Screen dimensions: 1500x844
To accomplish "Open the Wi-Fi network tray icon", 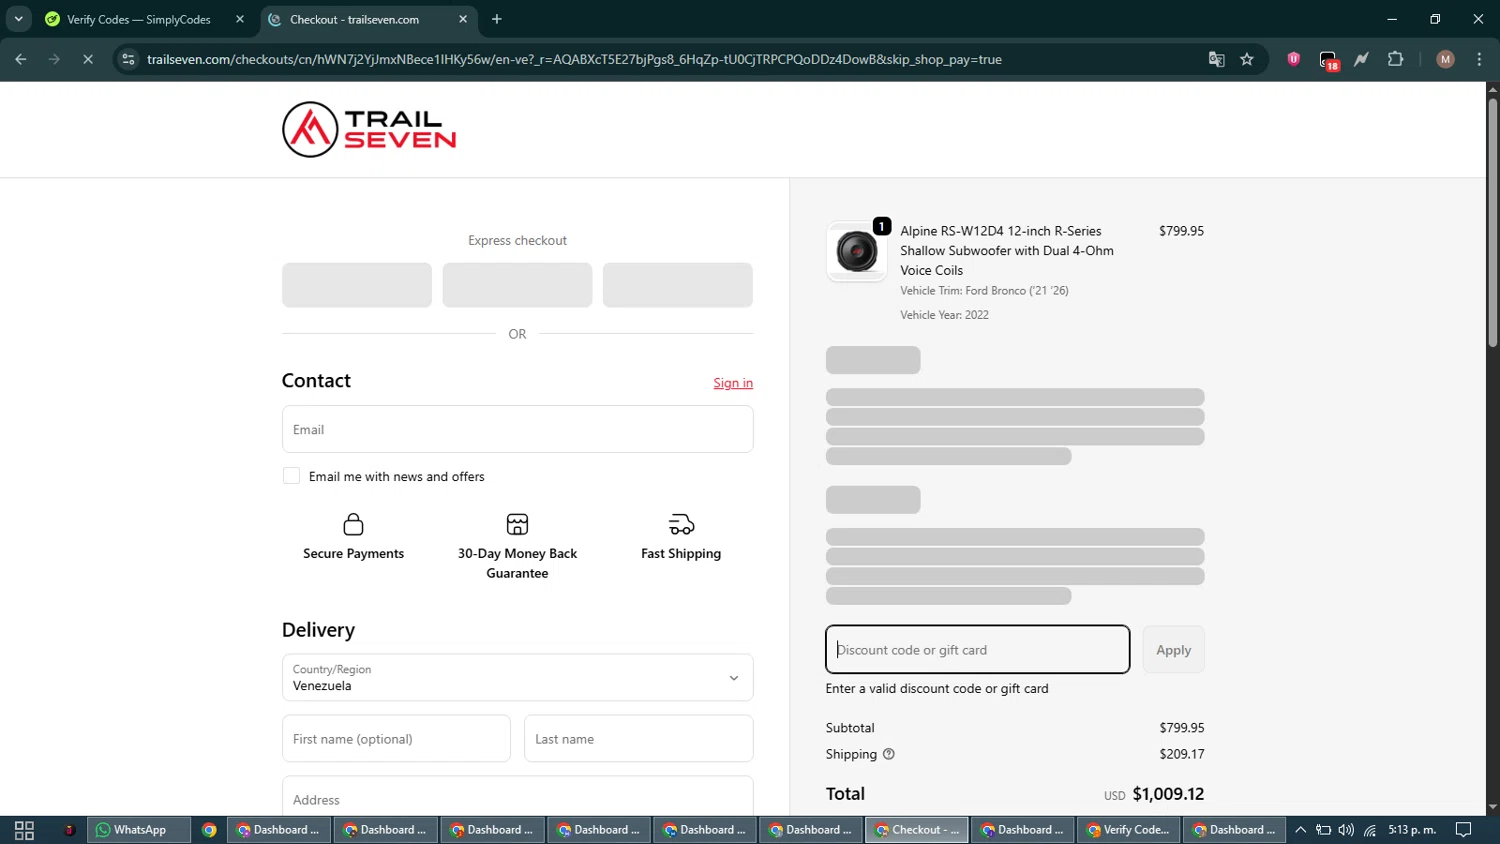I will (1370, 830).
